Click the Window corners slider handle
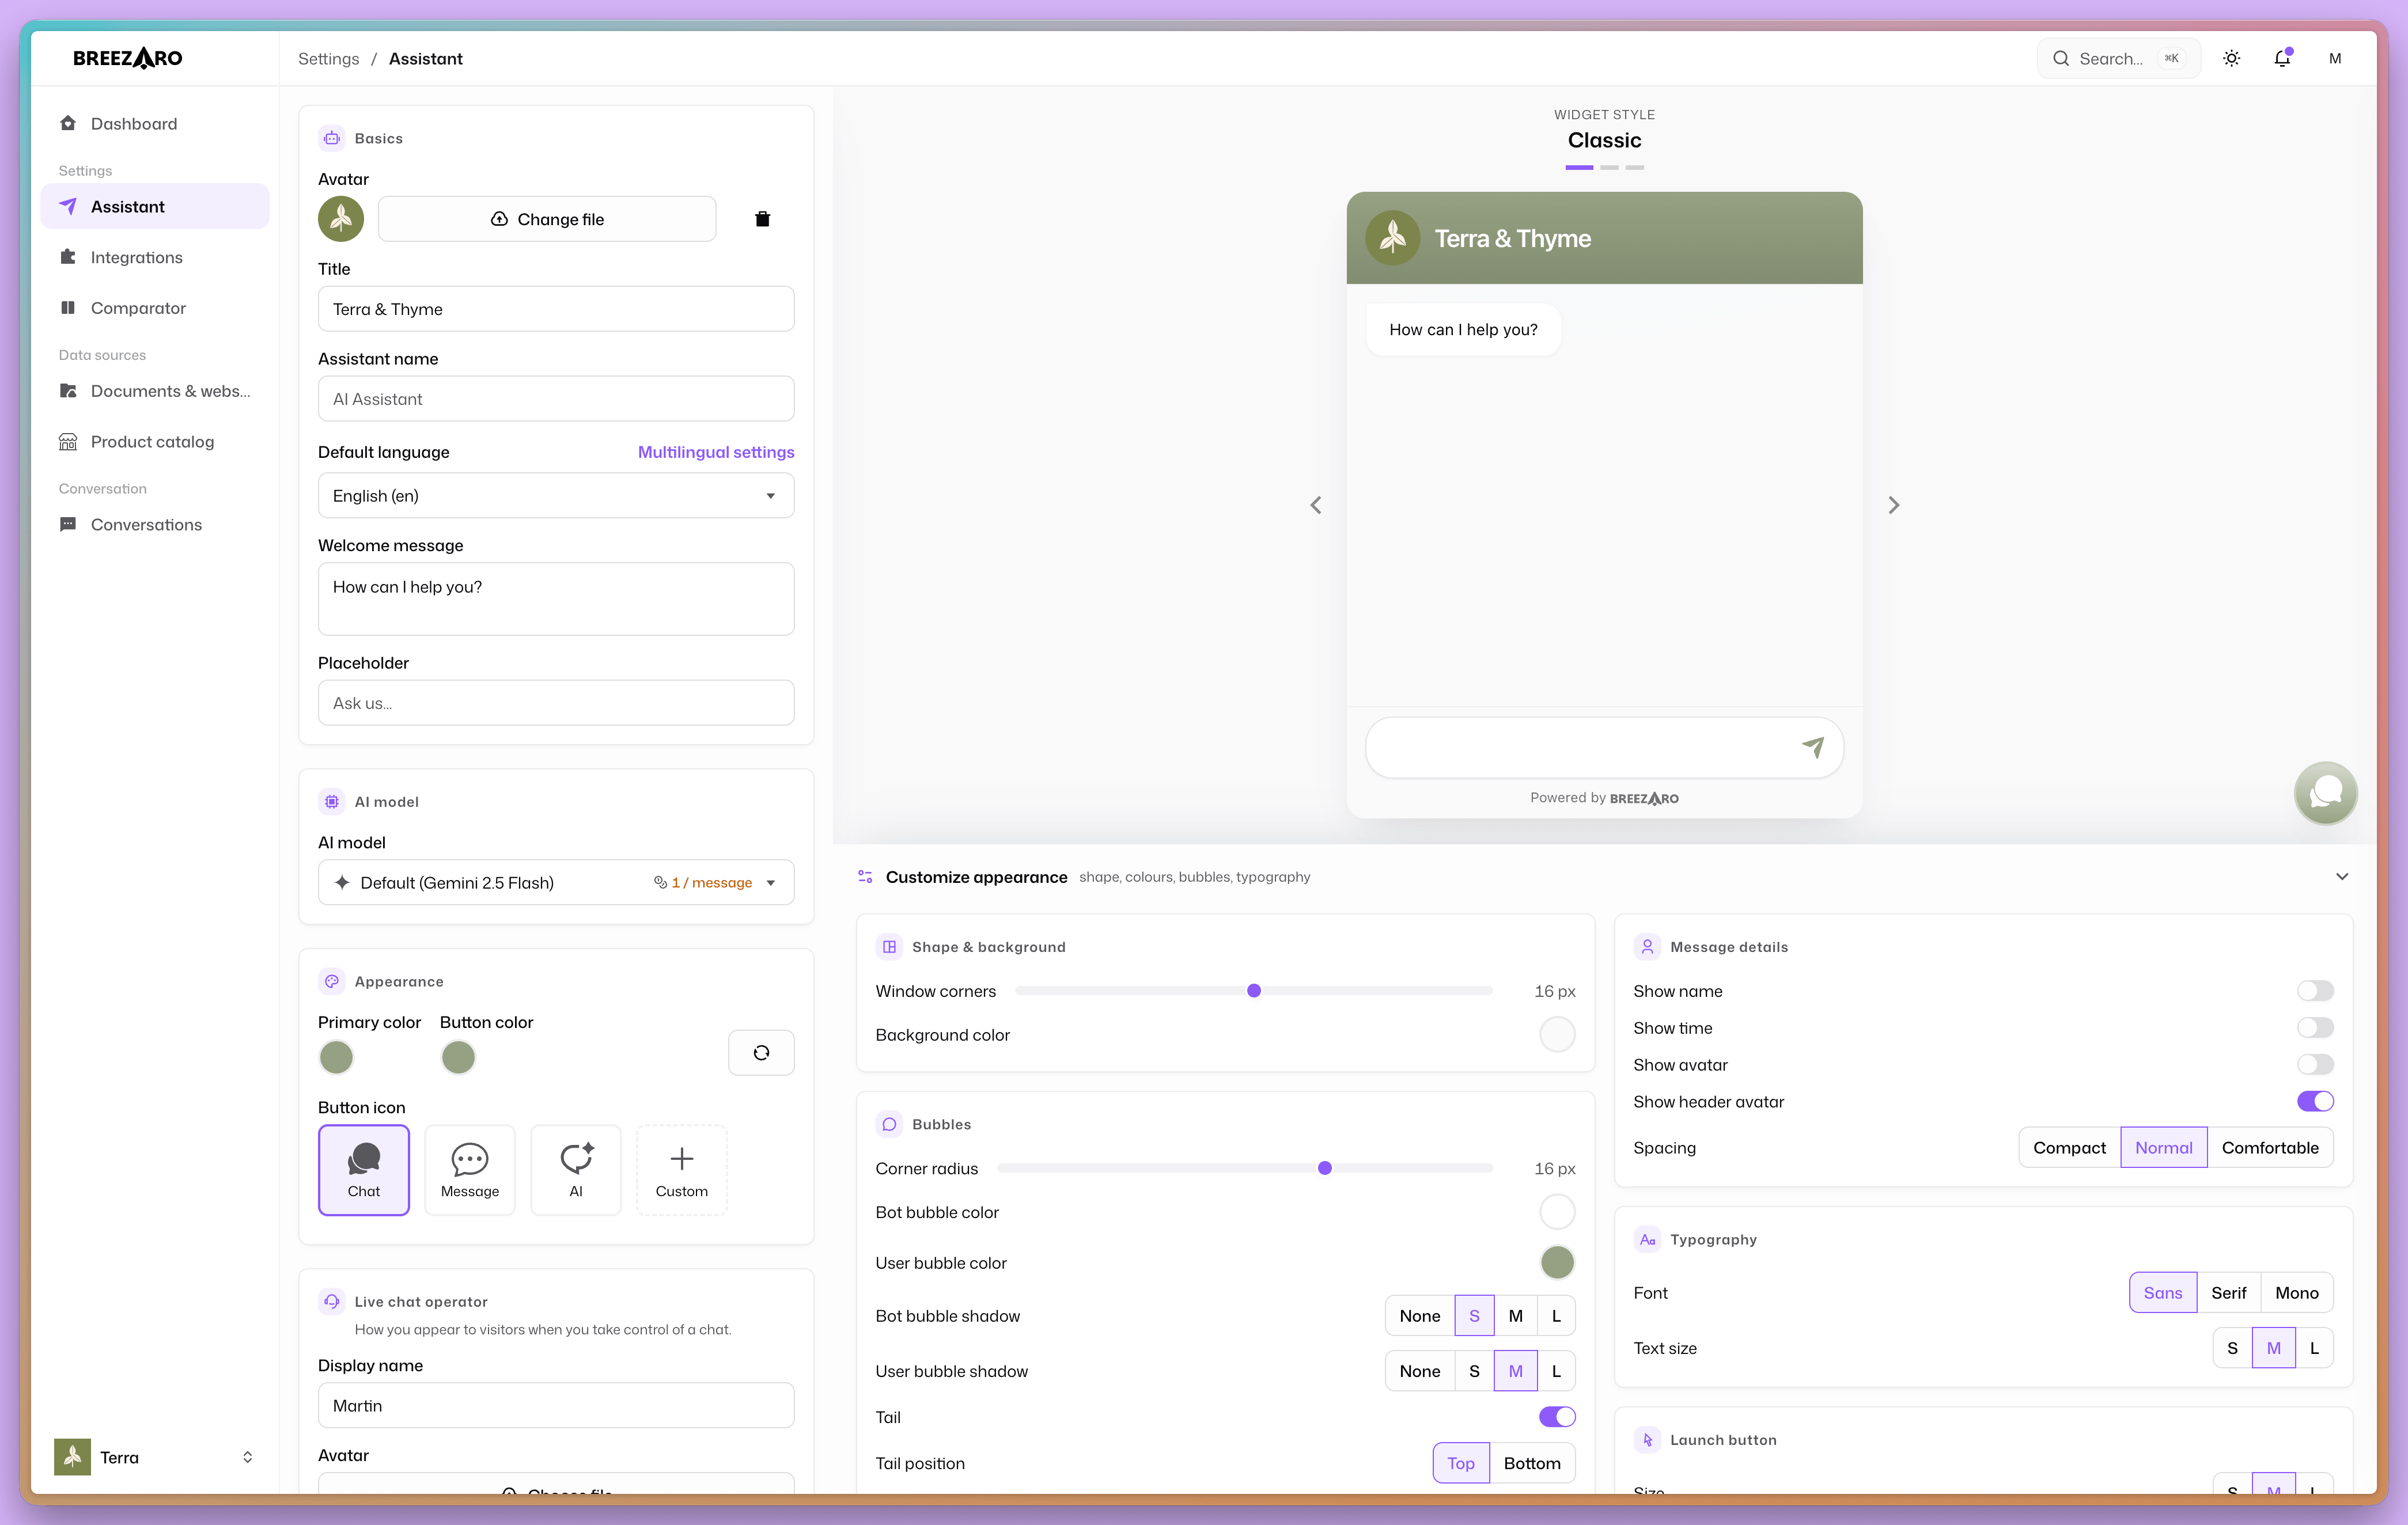The height and width of the screenshot is (1525, 2408). tap(1253, 991)
